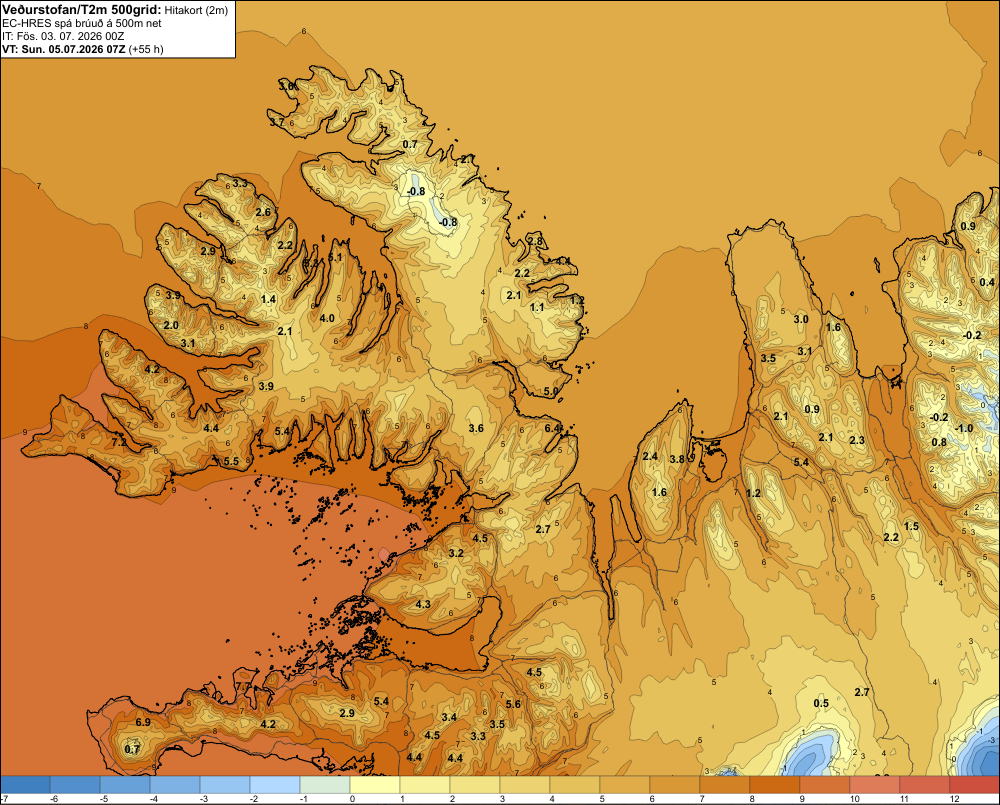Select the 5.5 temperature label

(231, 461)
